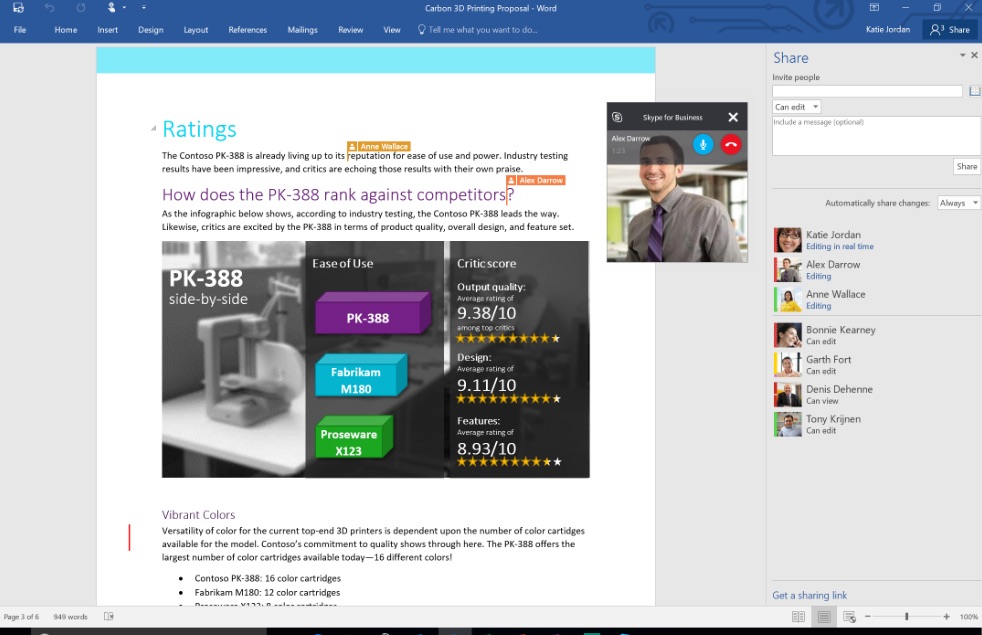Image resolution: width=982 pixels, height=635 pixels.
Task: Click the Share button in Share pane
Action: pos(966,167)
